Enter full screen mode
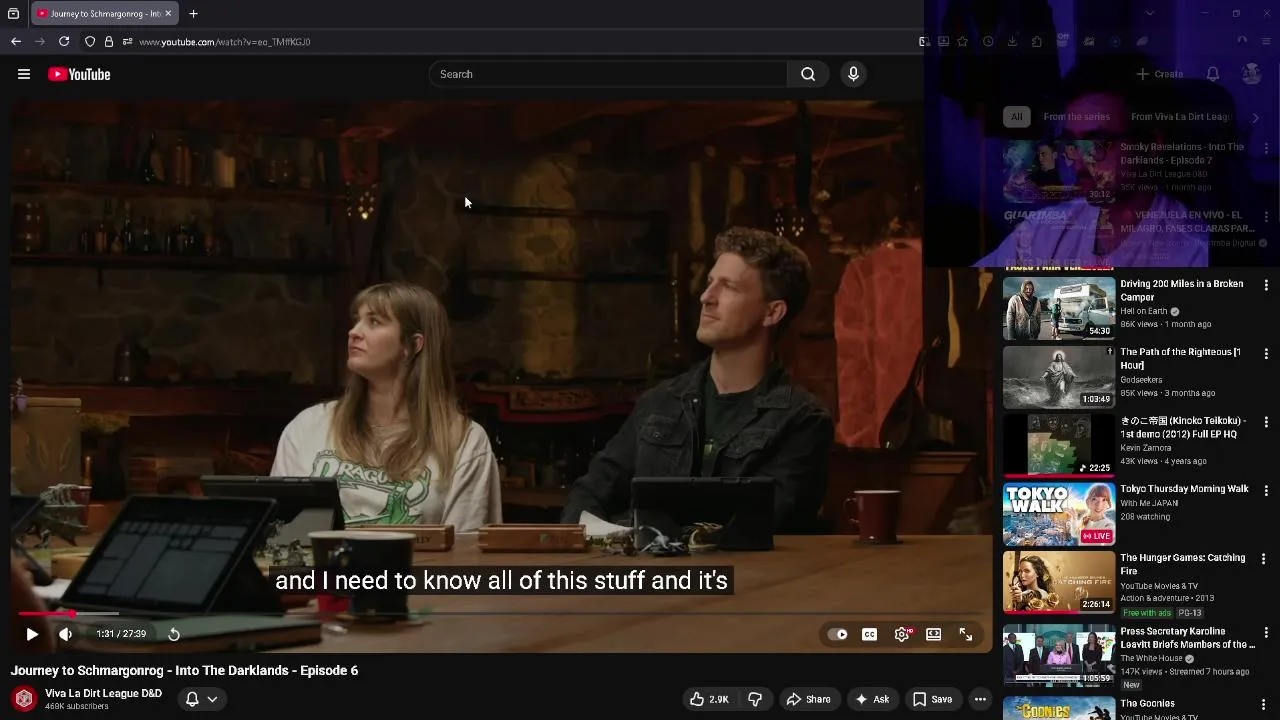Screen dimensions: 1280x720 tap(966, 634)
